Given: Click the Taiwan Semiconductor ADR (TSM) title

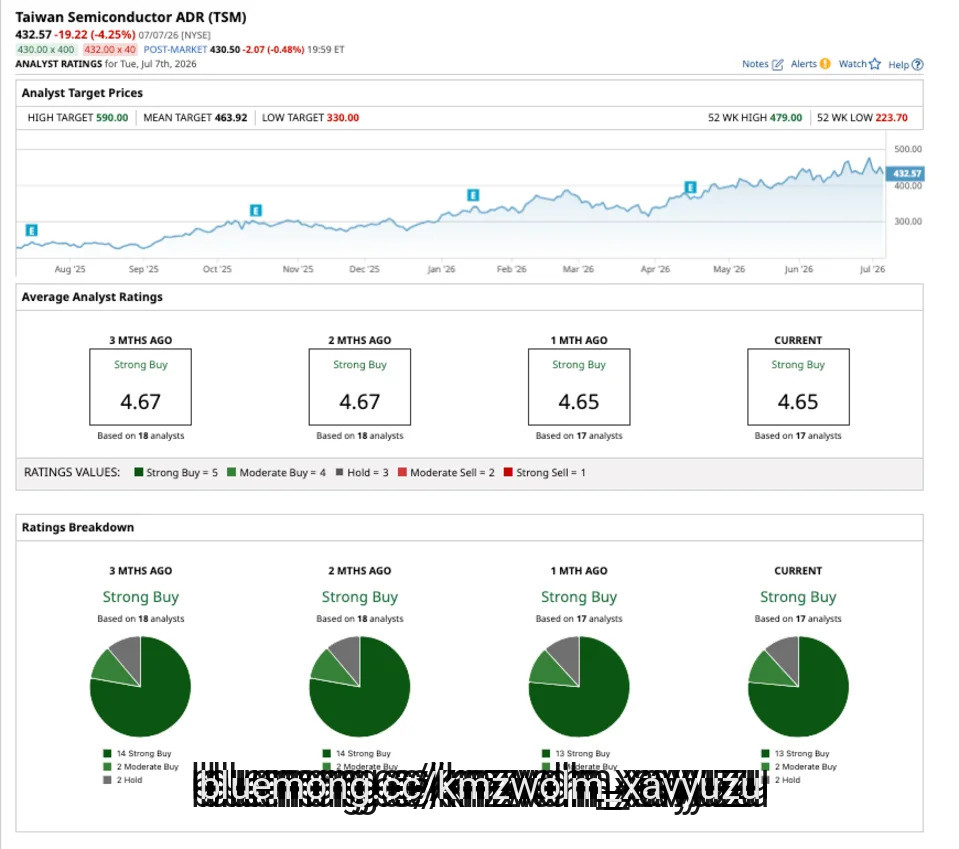Looking at the screenshot, I should [x=131, y=17].
